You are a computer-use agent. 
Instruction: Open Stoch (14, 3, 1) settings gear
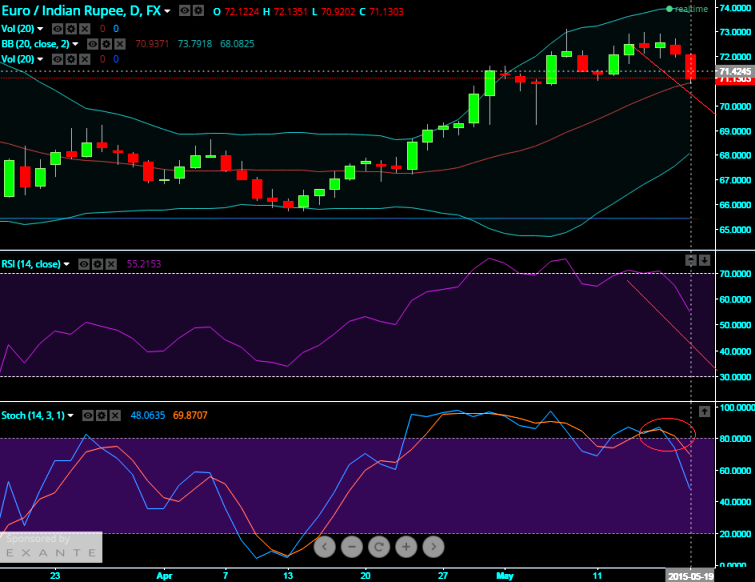click(101, 415)
